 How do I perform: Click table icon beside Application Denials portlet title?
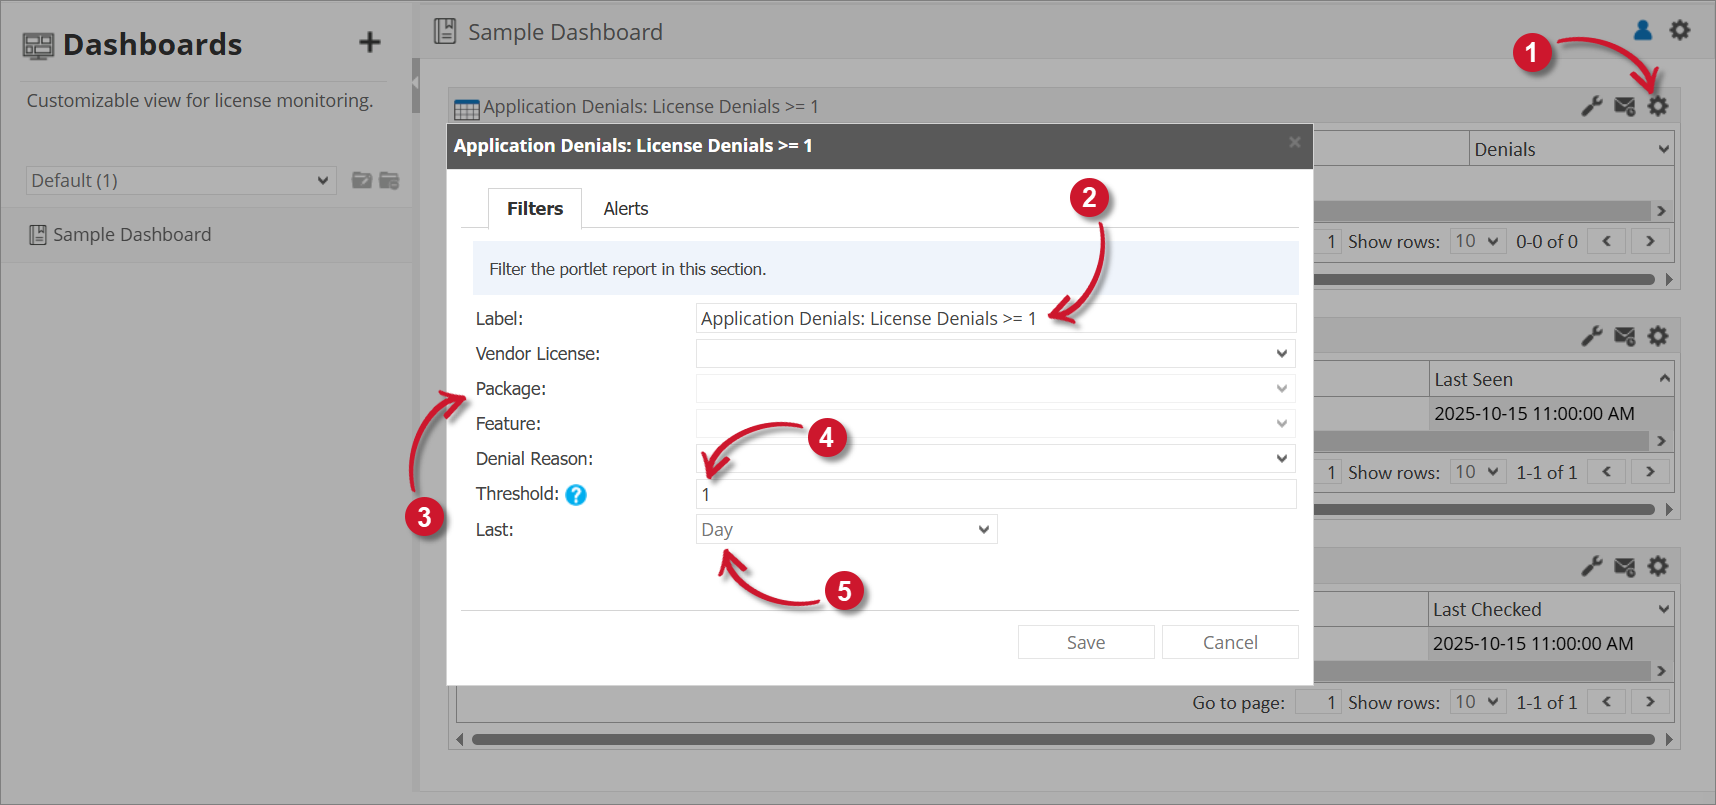pos(467,109)
